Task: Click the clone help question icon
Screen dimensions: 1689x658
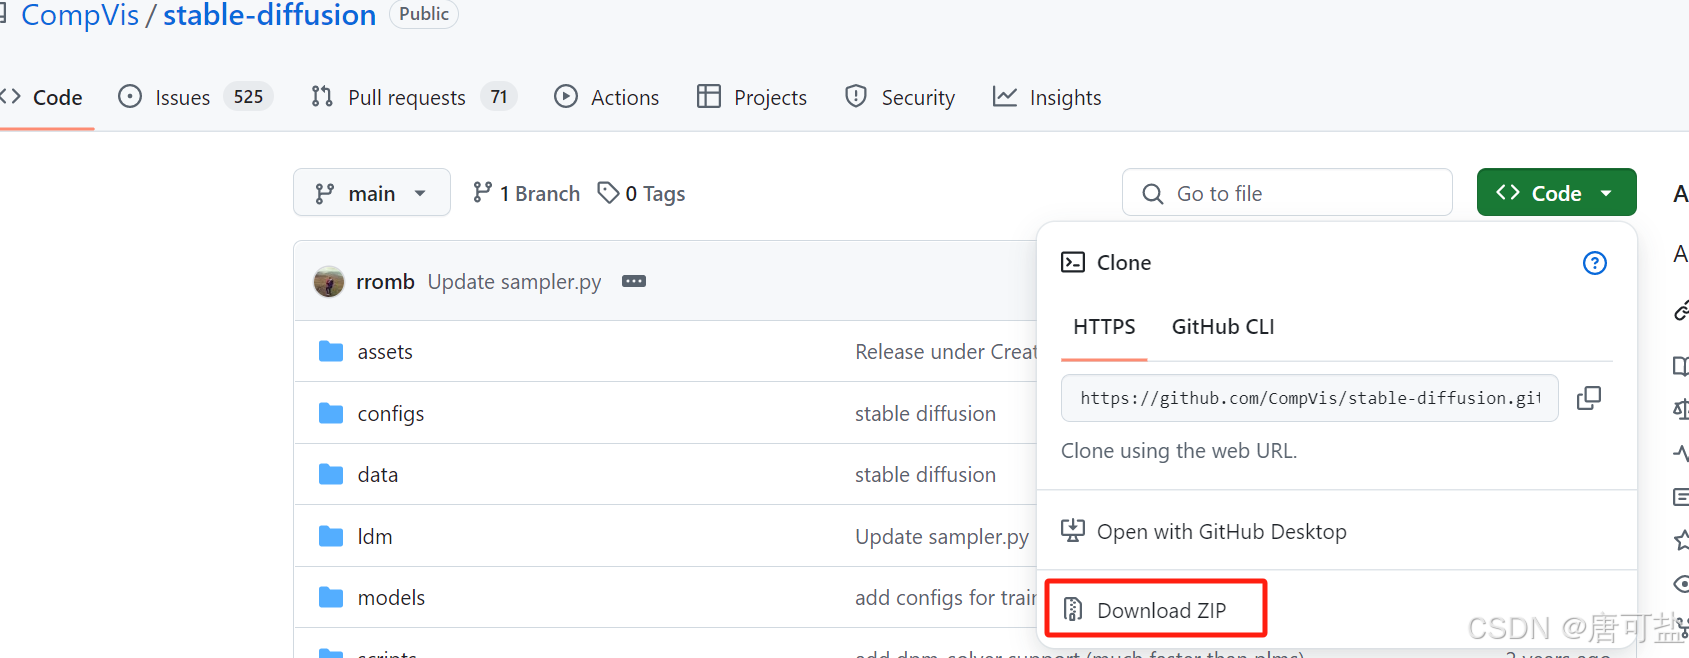Action: (x=1595, y=263)
